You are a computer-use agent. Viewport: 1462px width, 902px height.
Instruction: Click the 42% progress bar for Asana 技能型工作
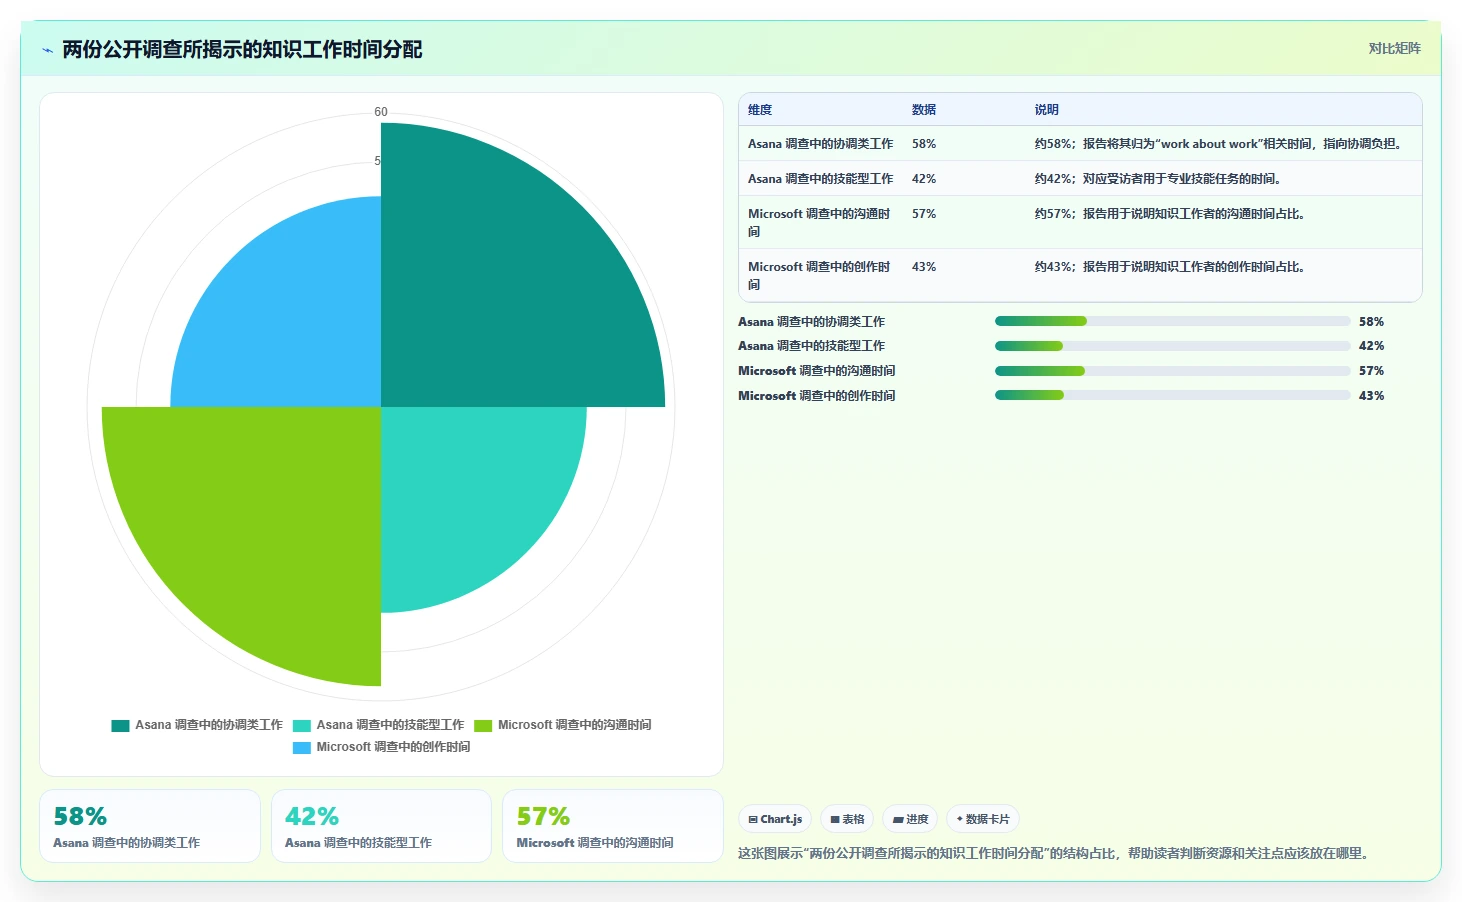coord(1172,346)
